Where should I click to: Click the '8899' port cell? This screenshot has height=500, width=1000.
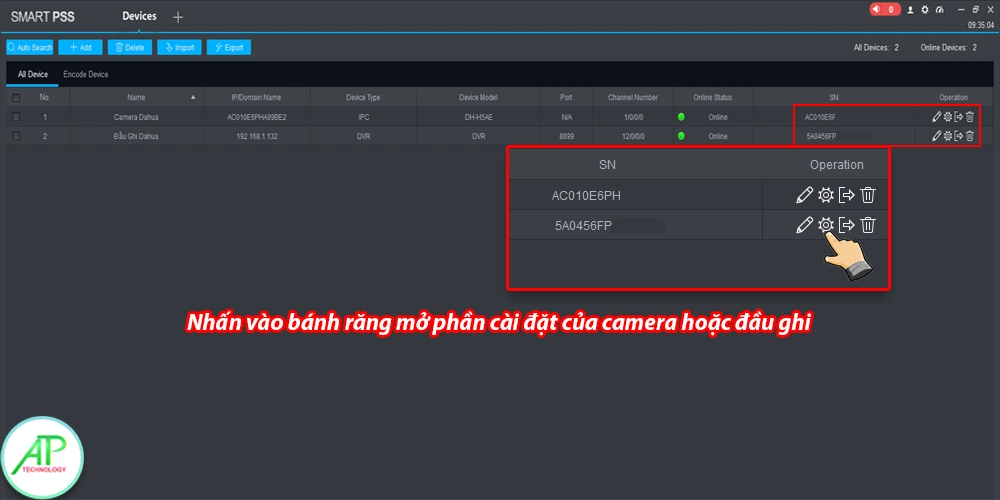click(566, 136)
